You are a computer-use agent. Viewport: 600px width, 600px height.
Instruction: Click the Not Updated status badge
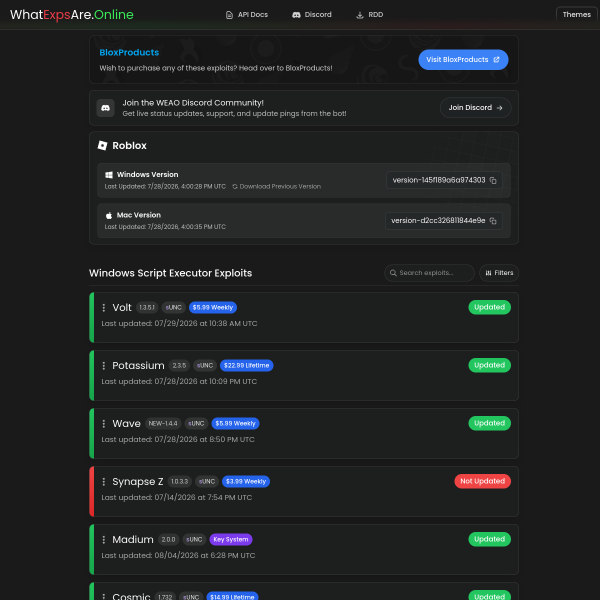(x=483, y=481)
